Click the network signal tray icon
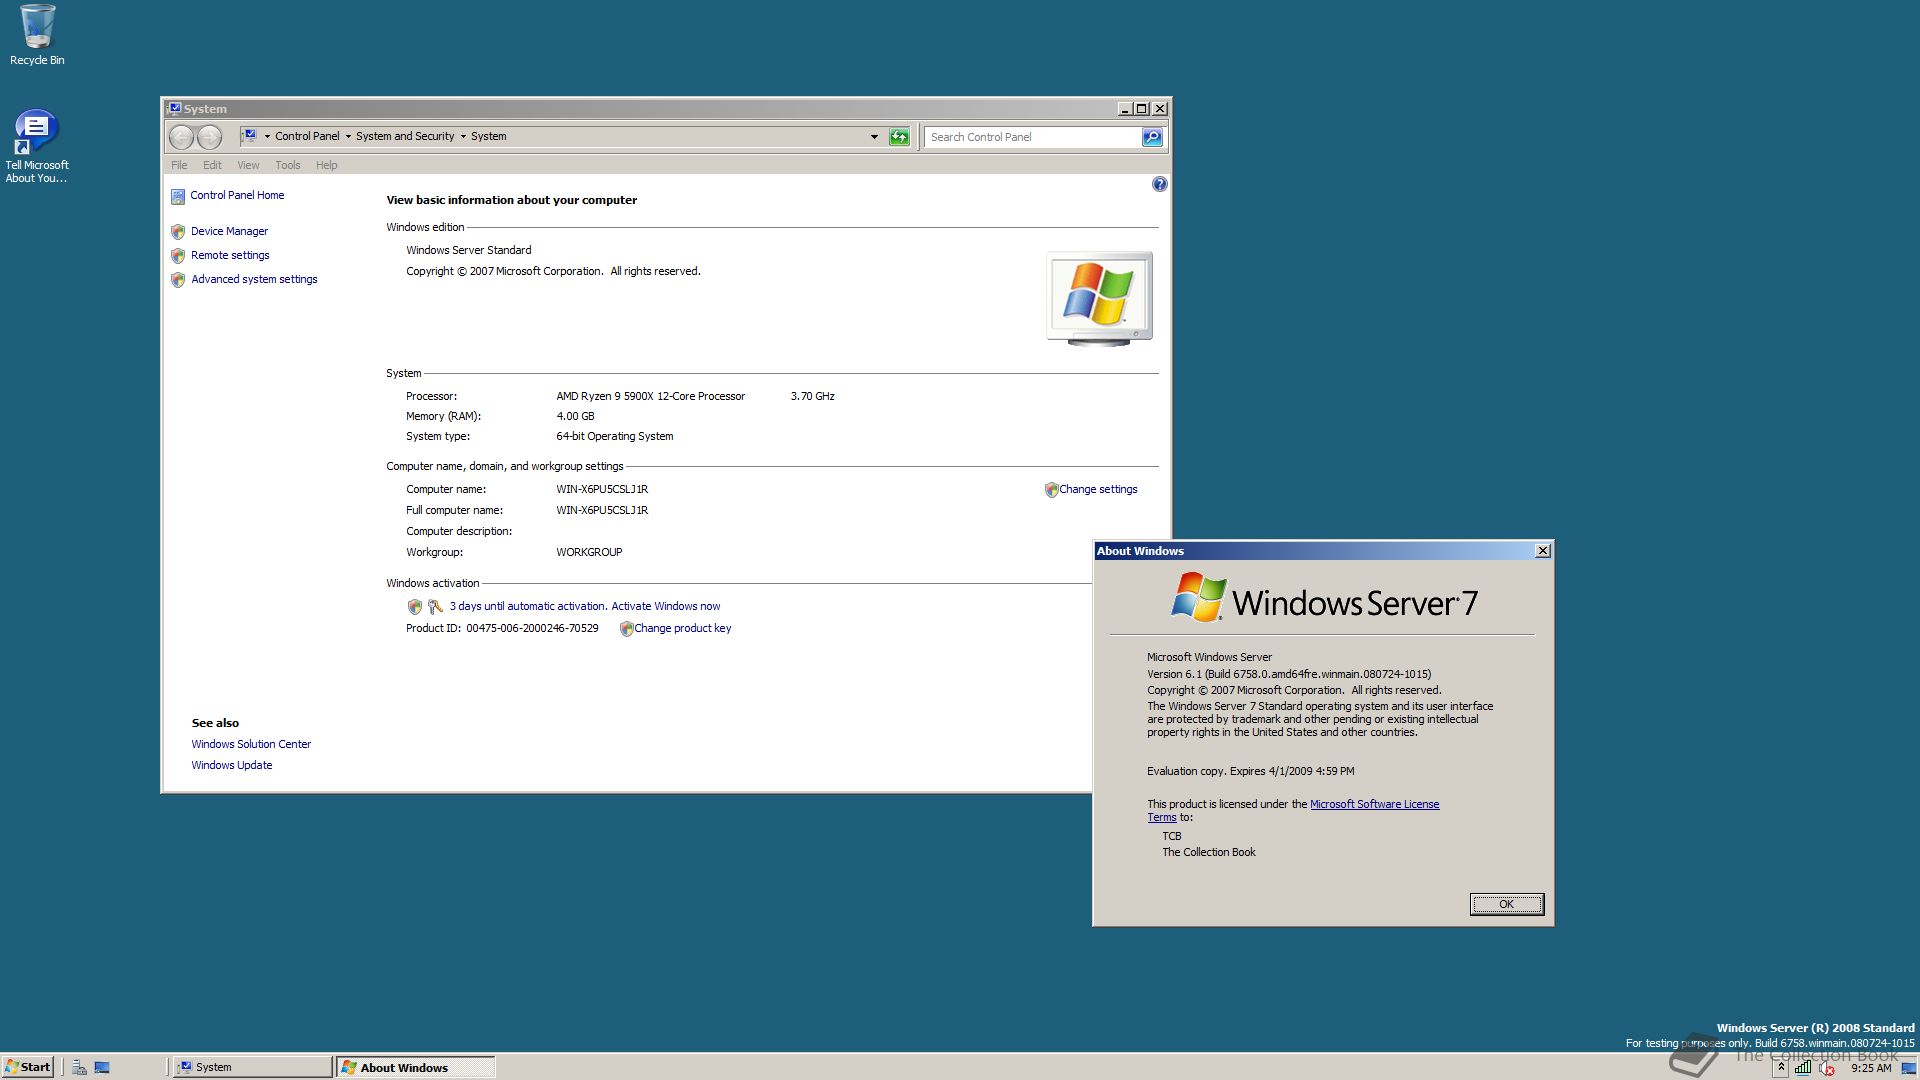Viewport: 1920px width, 1080px height. pos(1802,1067)
